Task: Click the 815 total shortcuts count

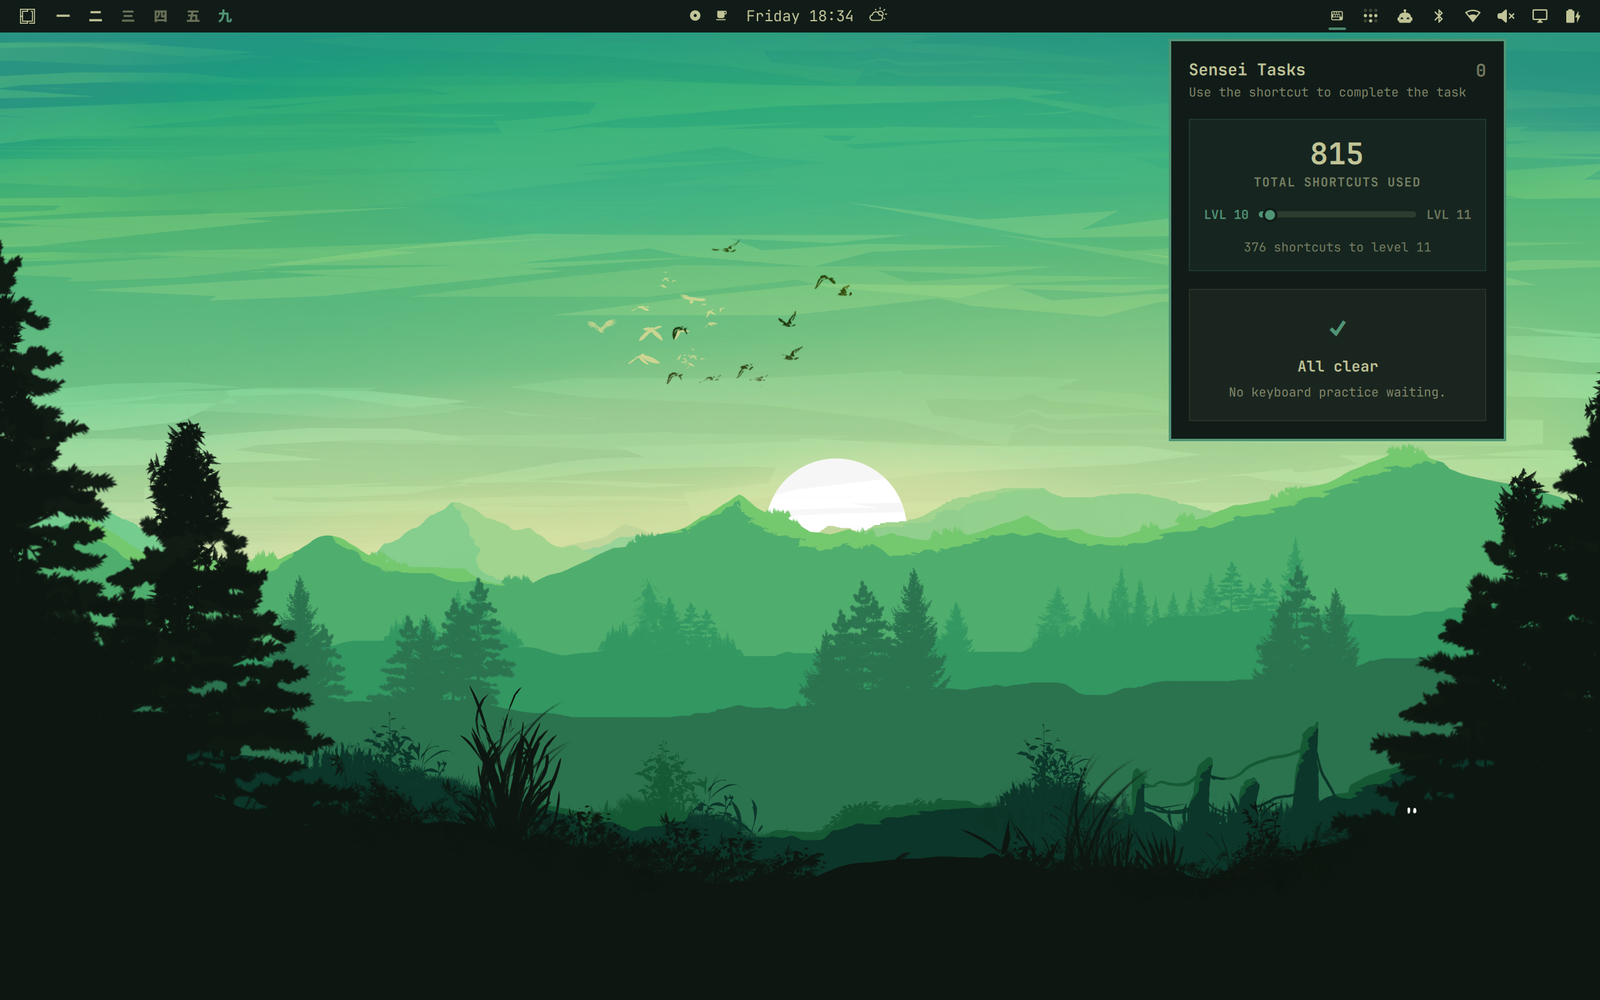Action: (x=1337, y=154)
